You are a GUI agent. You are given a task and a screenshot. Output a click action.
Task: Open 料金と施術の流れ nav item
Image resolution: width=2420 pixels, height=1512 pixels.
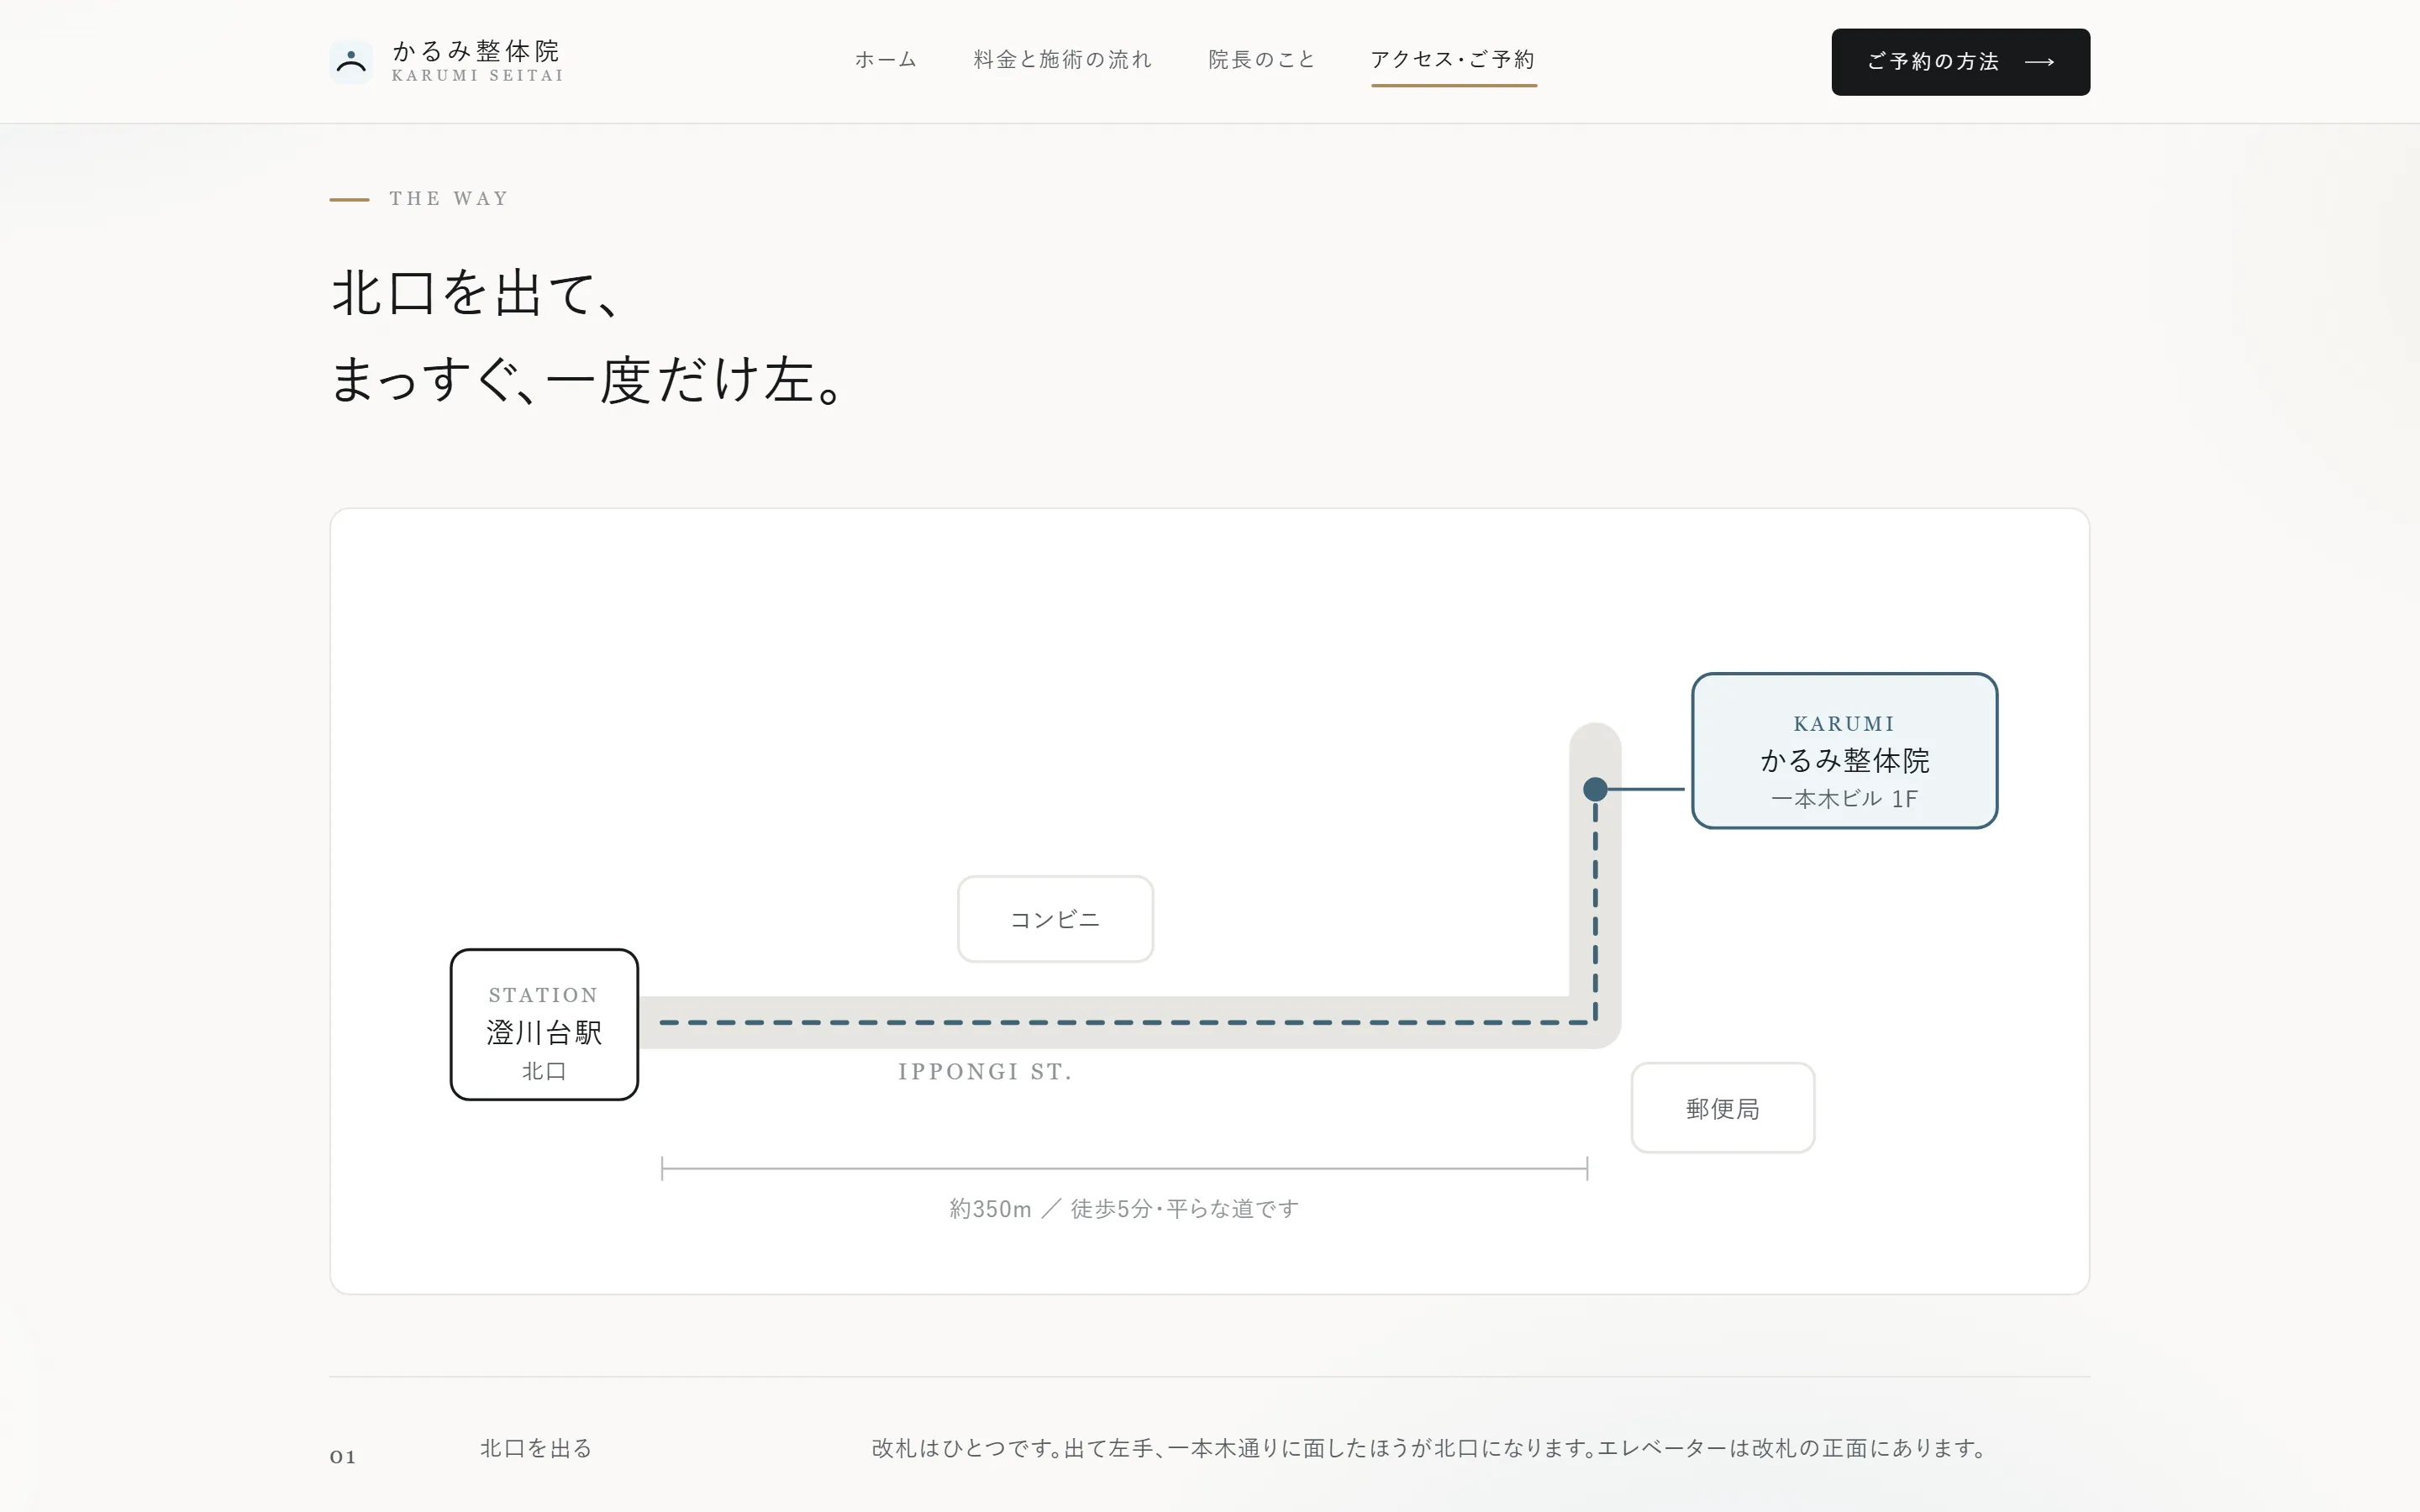click(1063, 60)
